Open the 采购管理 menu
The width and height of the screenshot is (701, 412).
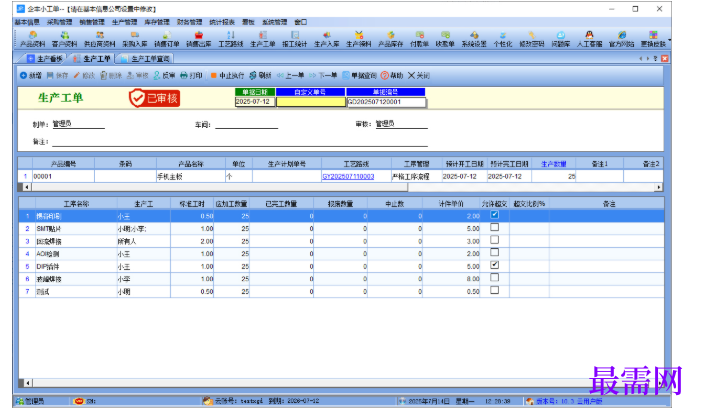[59, 22]
